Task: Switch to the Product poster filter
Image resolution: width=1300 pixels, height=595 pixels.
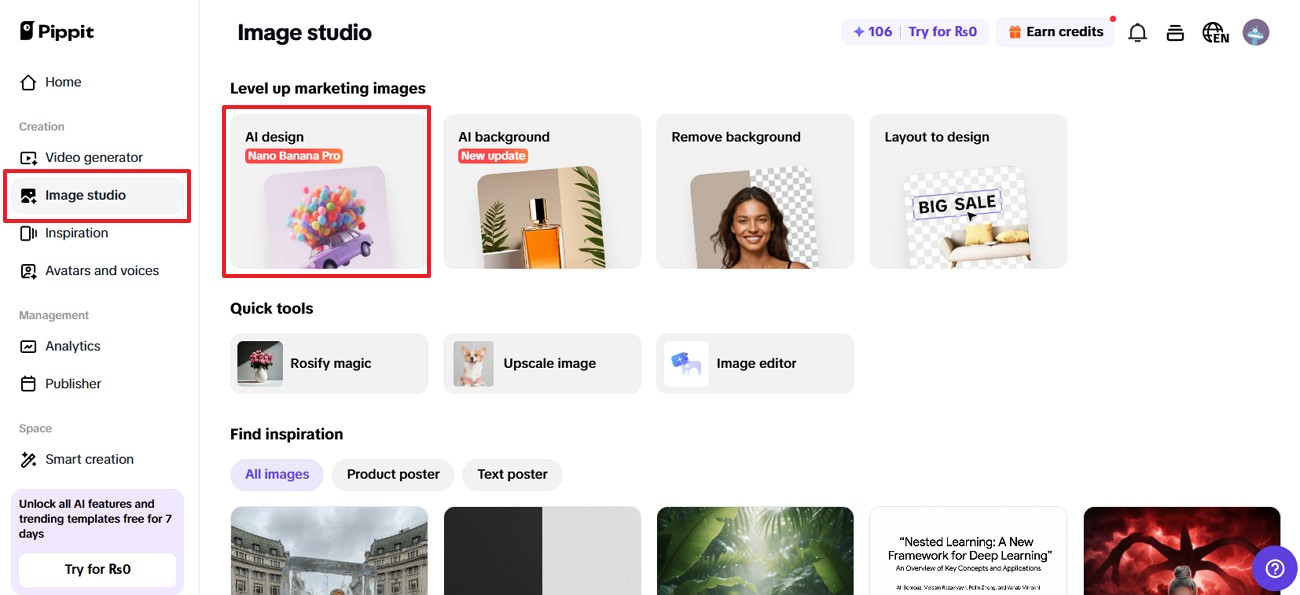Action: tap(392, 474)
